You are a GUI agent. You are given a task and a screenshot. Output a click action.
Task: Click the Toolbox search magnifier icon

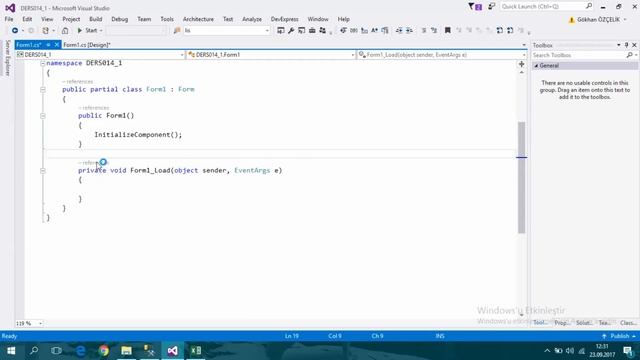pyautogui.click(x=629, y=55)
